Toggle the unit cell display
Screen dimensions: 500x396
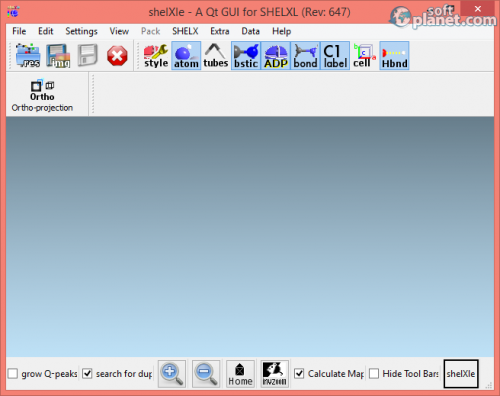[364, 56]
